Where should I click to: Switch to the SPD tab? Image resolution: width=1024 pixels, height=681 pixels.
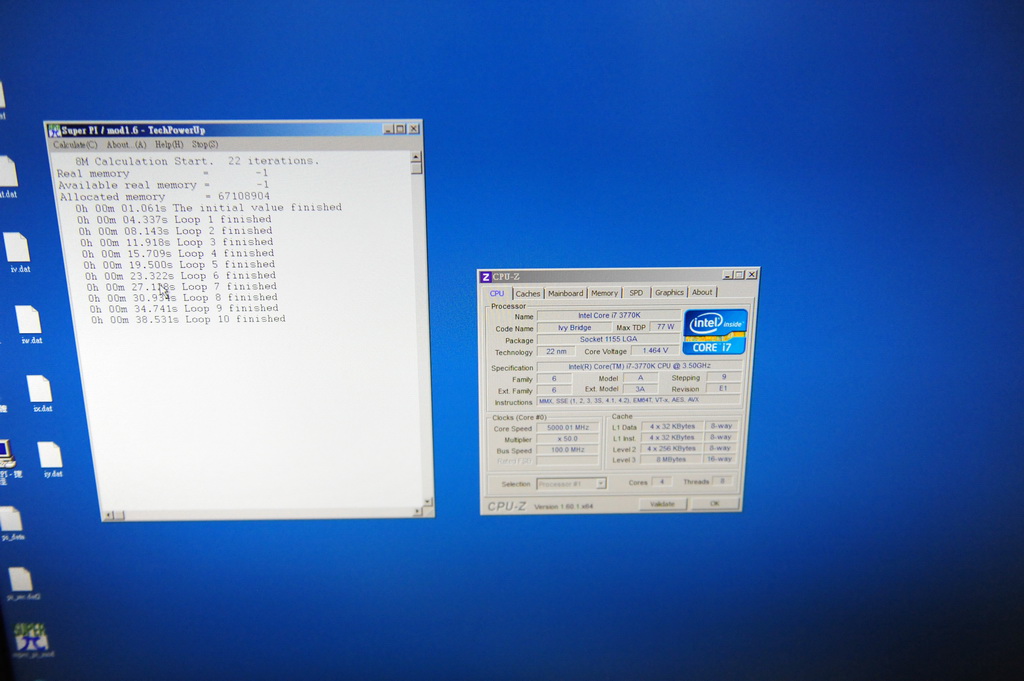[636, 293]
